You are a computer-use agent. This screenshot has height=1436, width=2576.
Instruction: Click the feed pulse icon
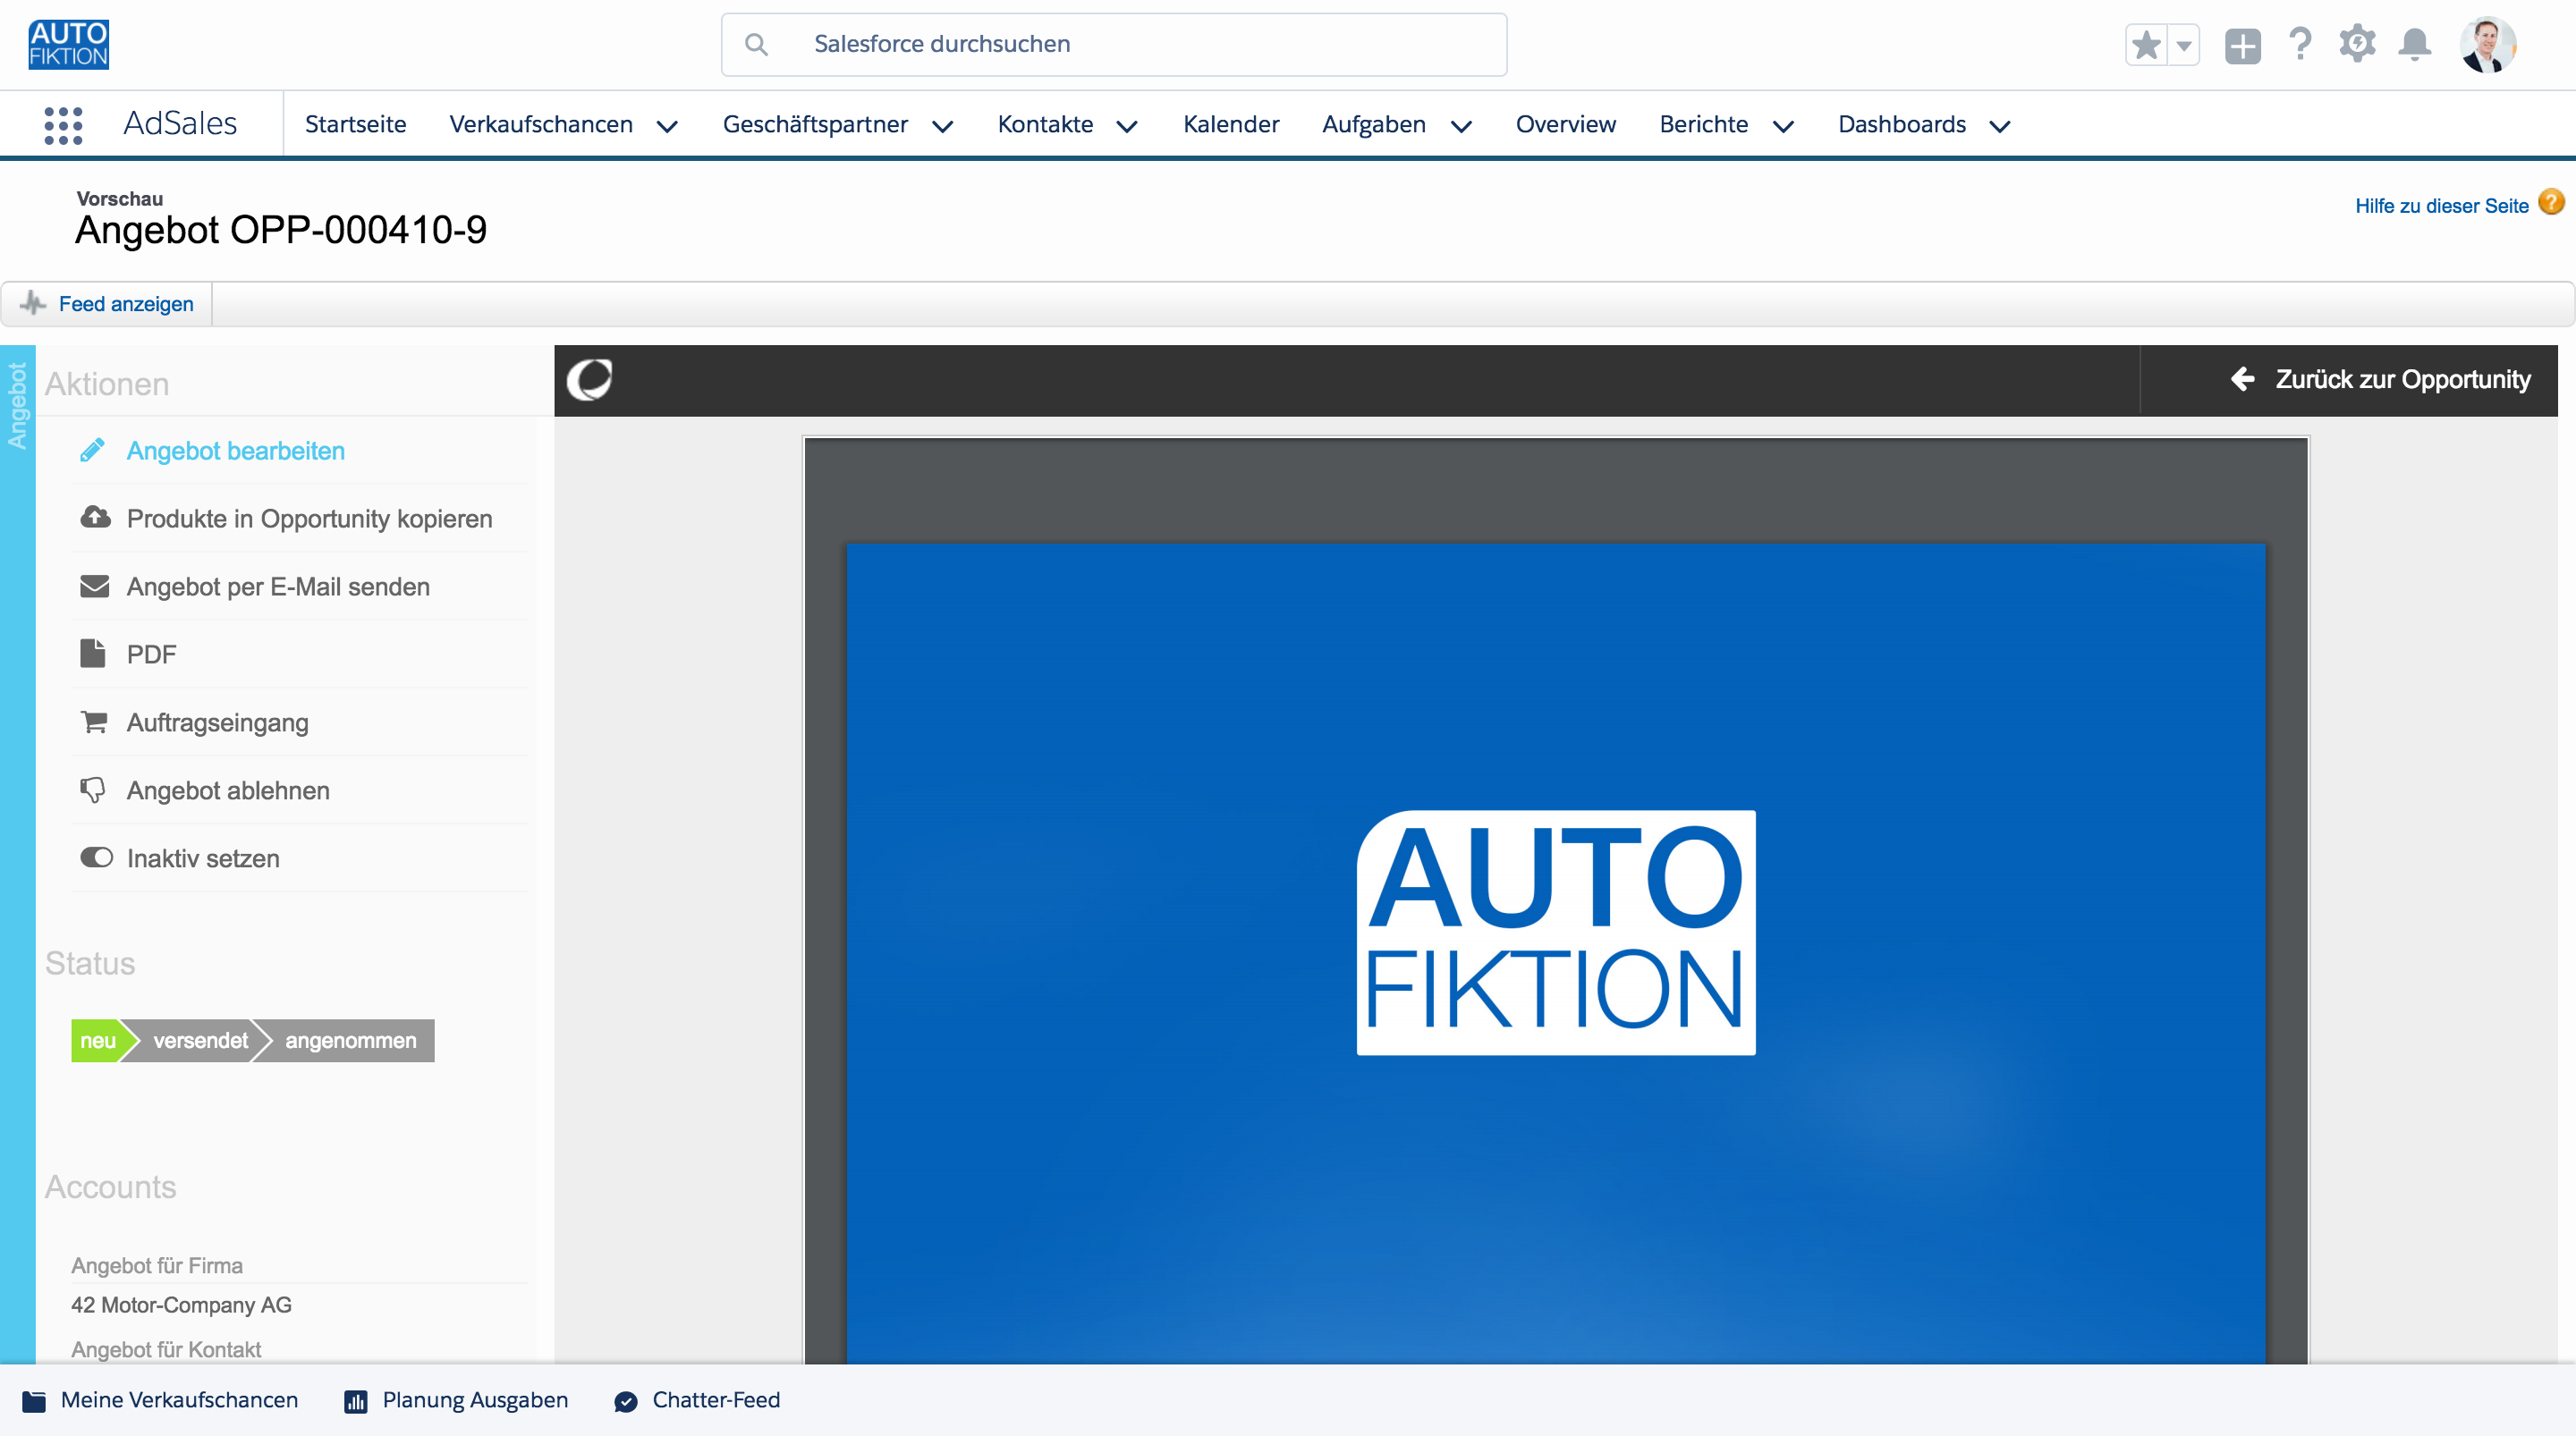pos(33,303)
